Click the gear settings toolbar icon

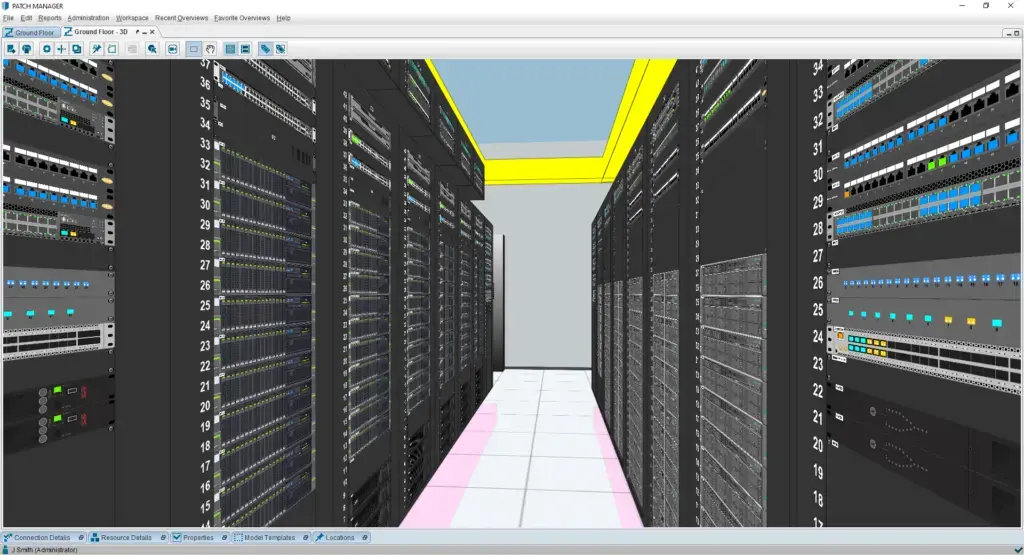[46, 48]
